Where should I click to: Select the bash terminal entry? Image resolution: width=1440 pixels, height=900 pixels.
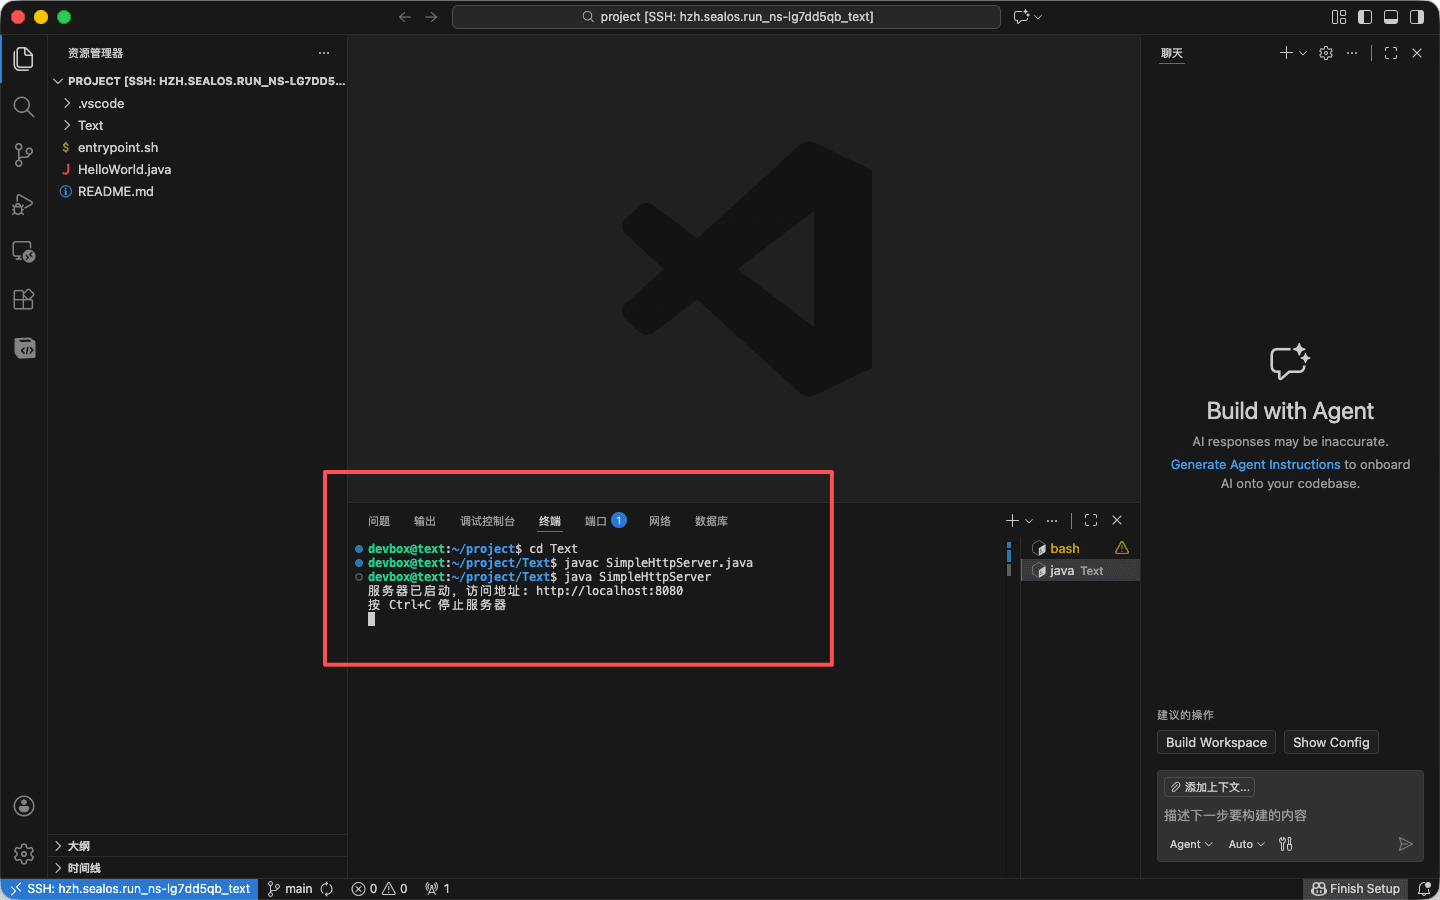coord(1080,548)
